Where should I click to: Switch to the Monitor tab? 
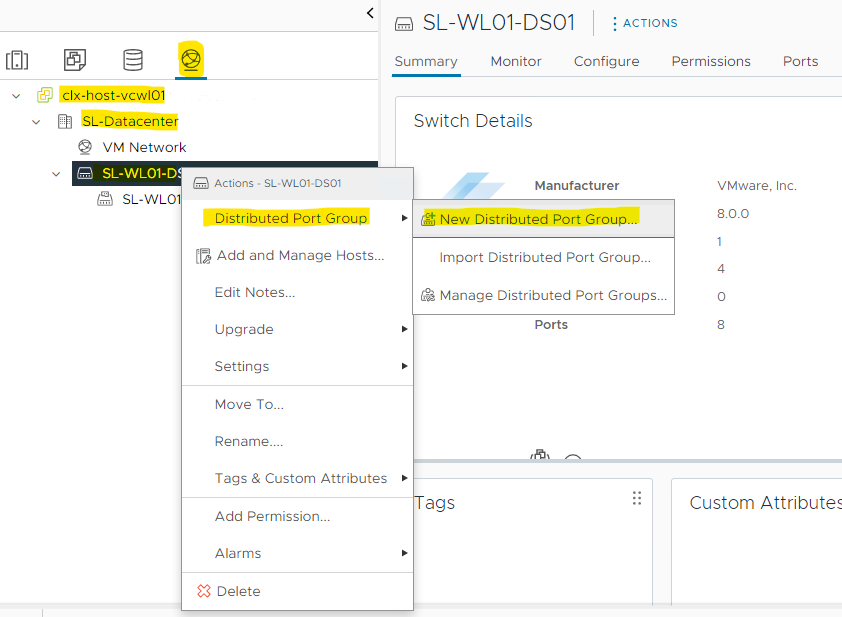516,62
